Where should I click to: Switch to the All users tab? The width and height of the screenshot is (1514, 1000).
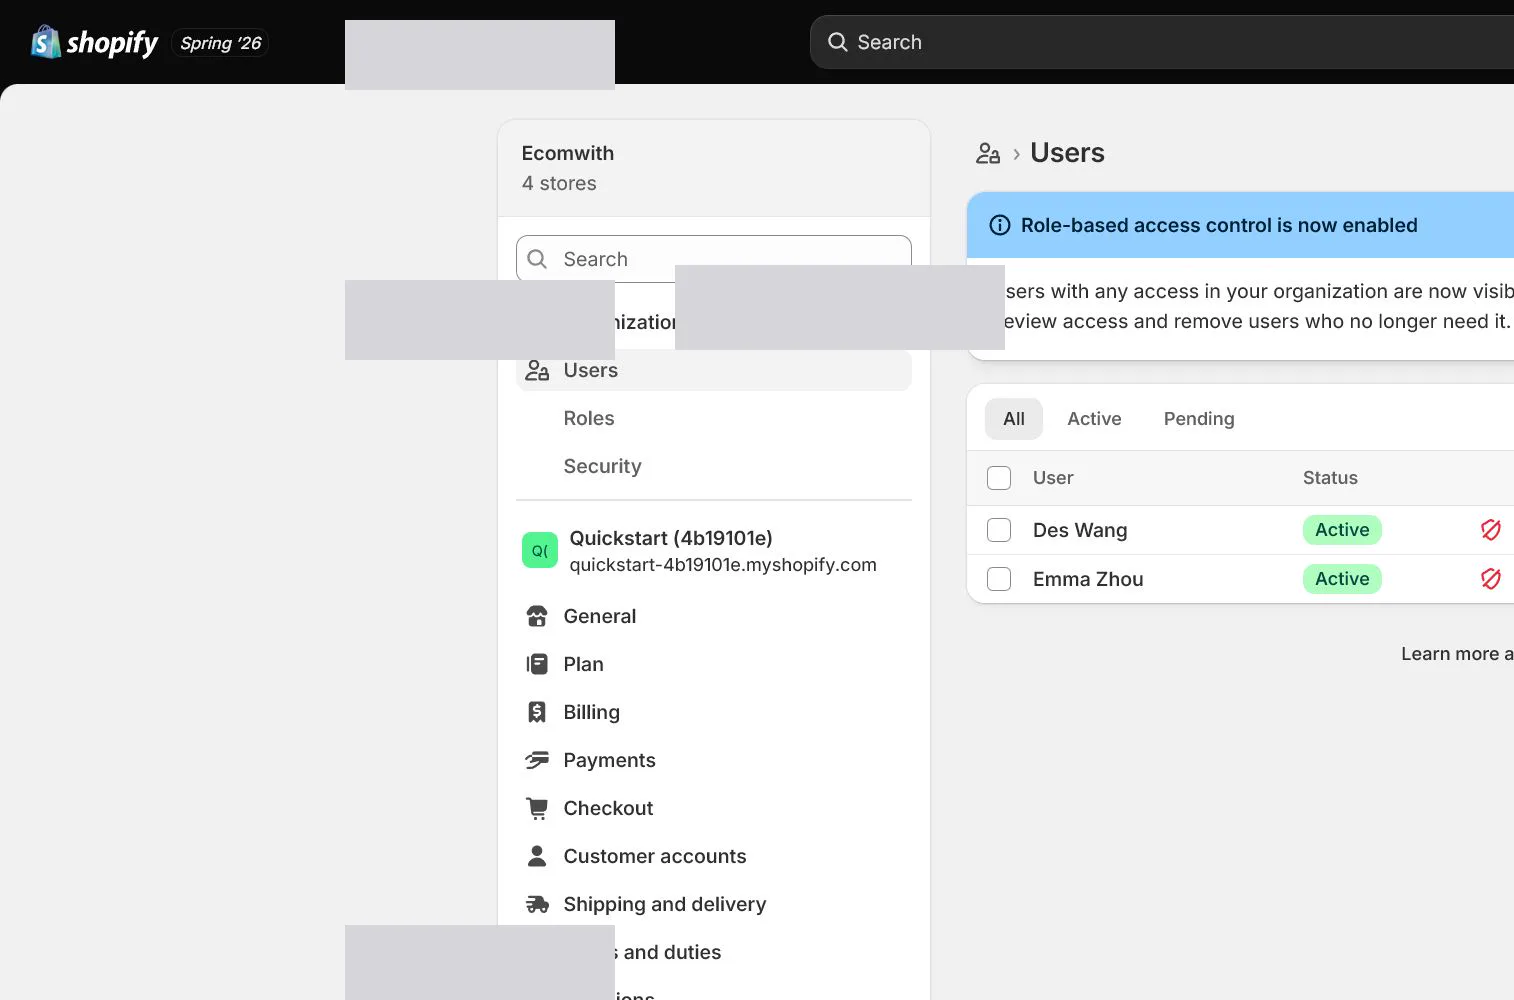pos(1014,419)
